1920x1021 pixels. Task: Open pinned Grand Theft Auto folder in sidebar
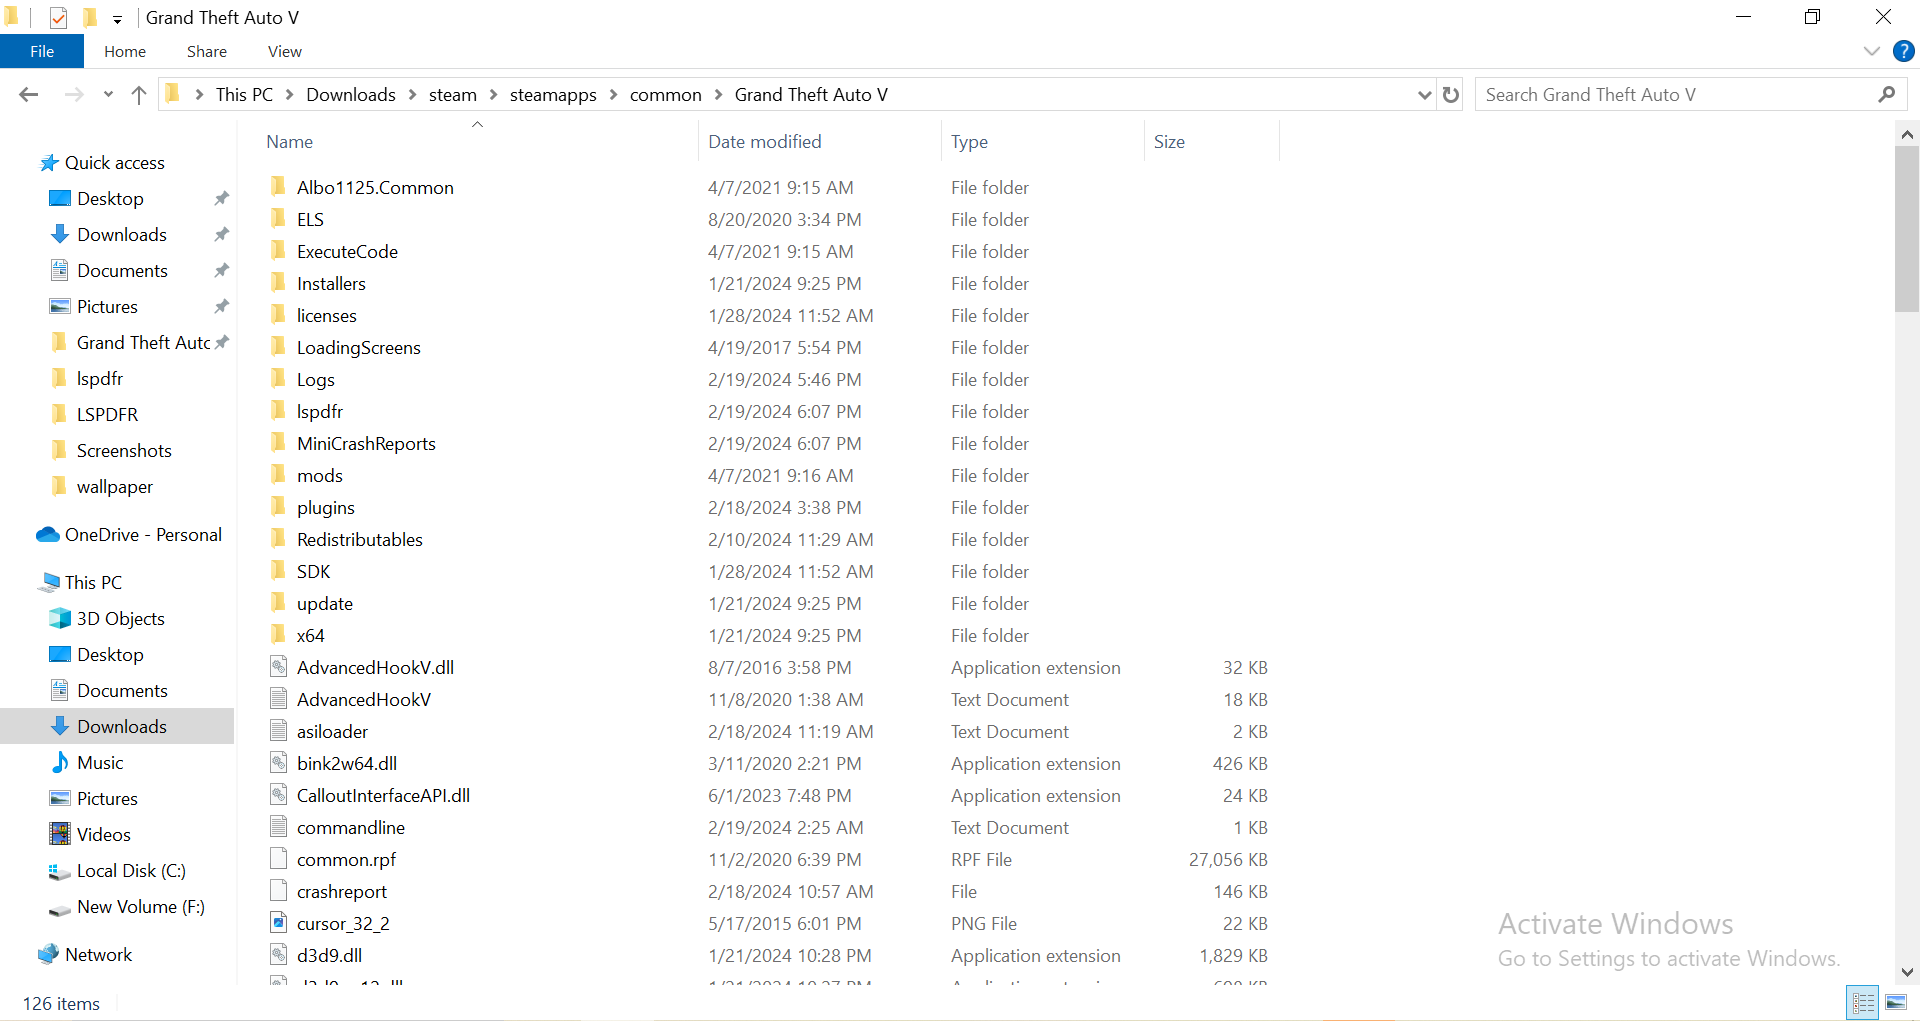click(x=143, y=343)
